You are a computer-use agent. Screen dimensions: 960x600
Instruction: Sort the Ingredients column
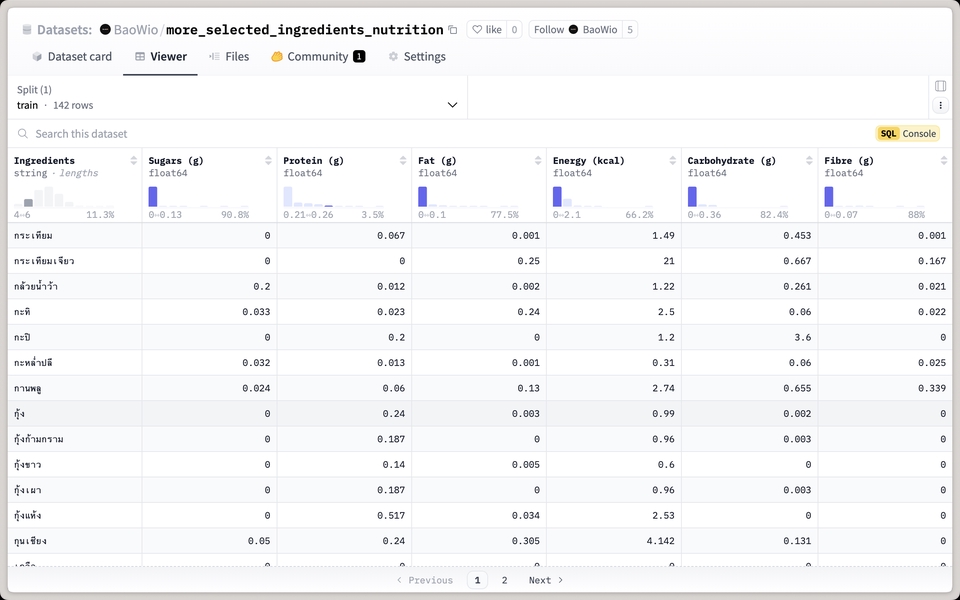point(133,160)
